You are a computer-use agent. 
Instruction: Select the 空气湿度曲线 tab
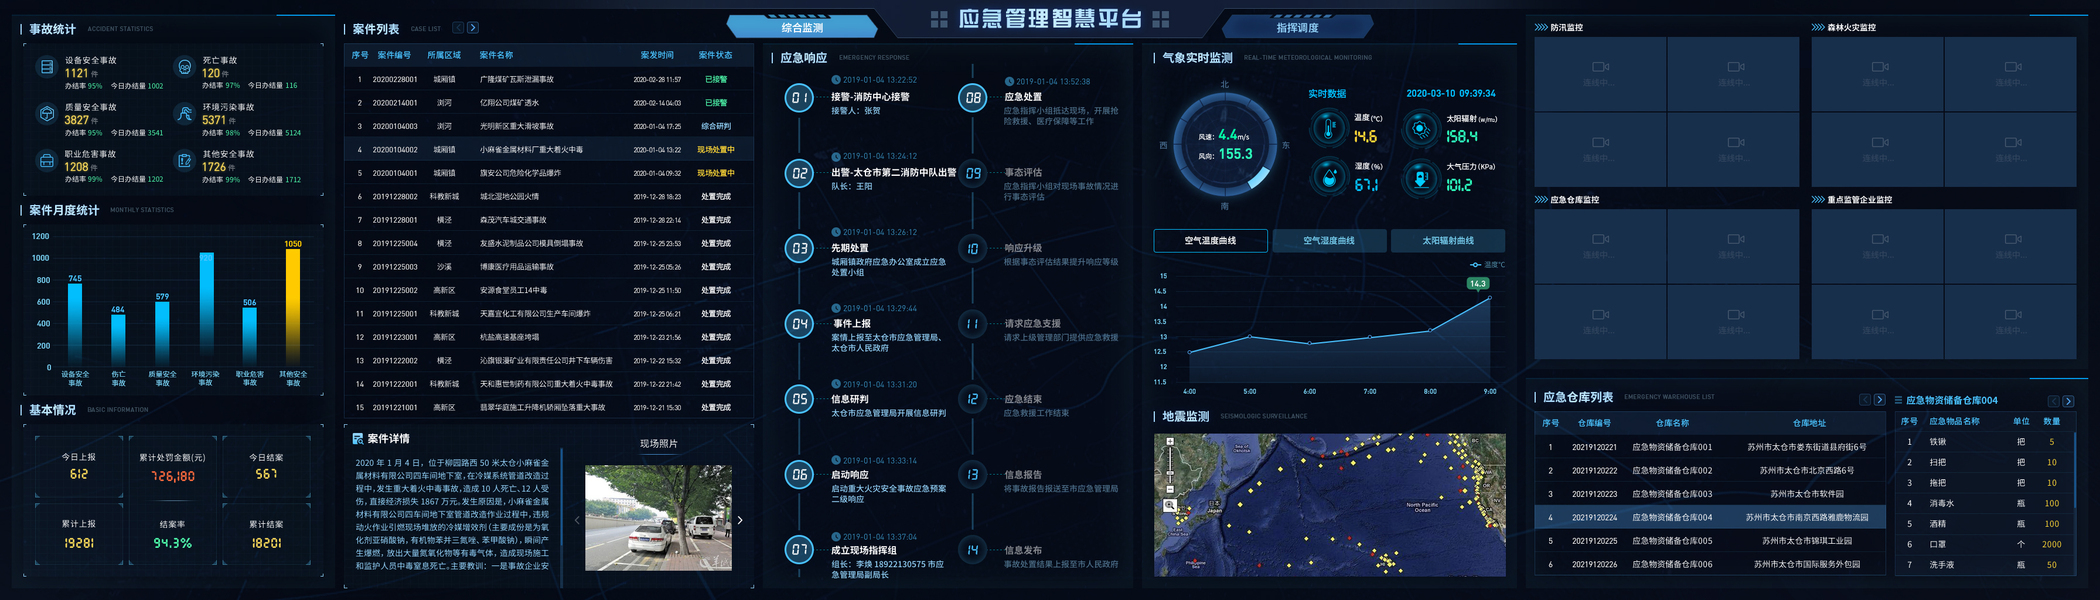tap(1329, 241)
